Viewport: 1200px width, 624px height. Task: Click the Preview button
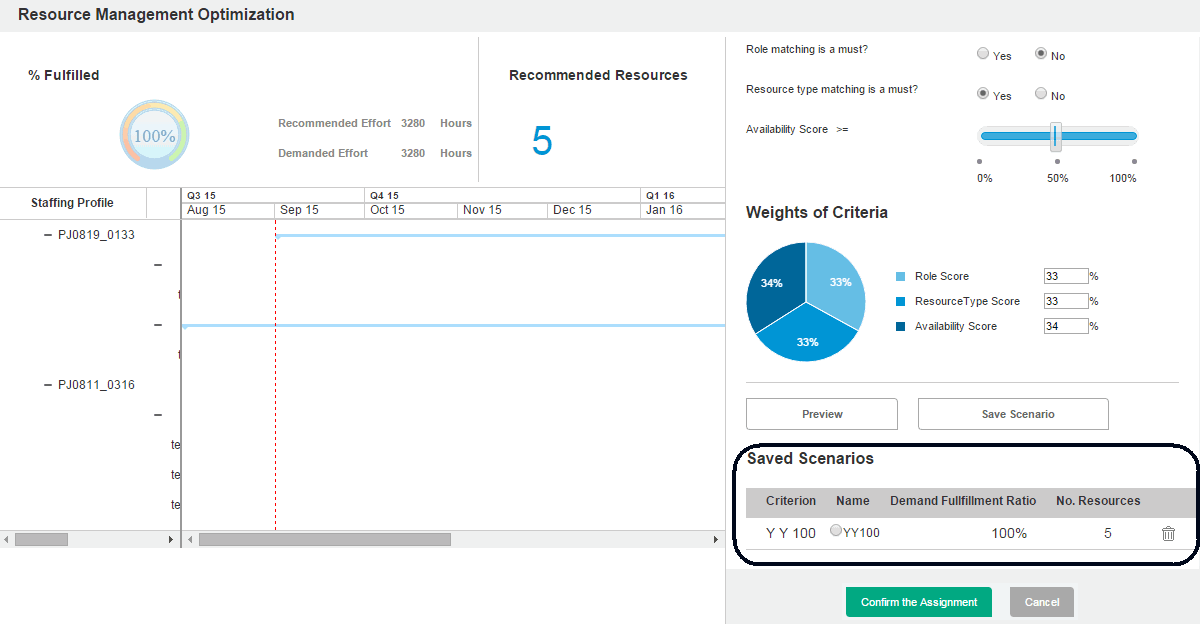(x=822, y=414)
